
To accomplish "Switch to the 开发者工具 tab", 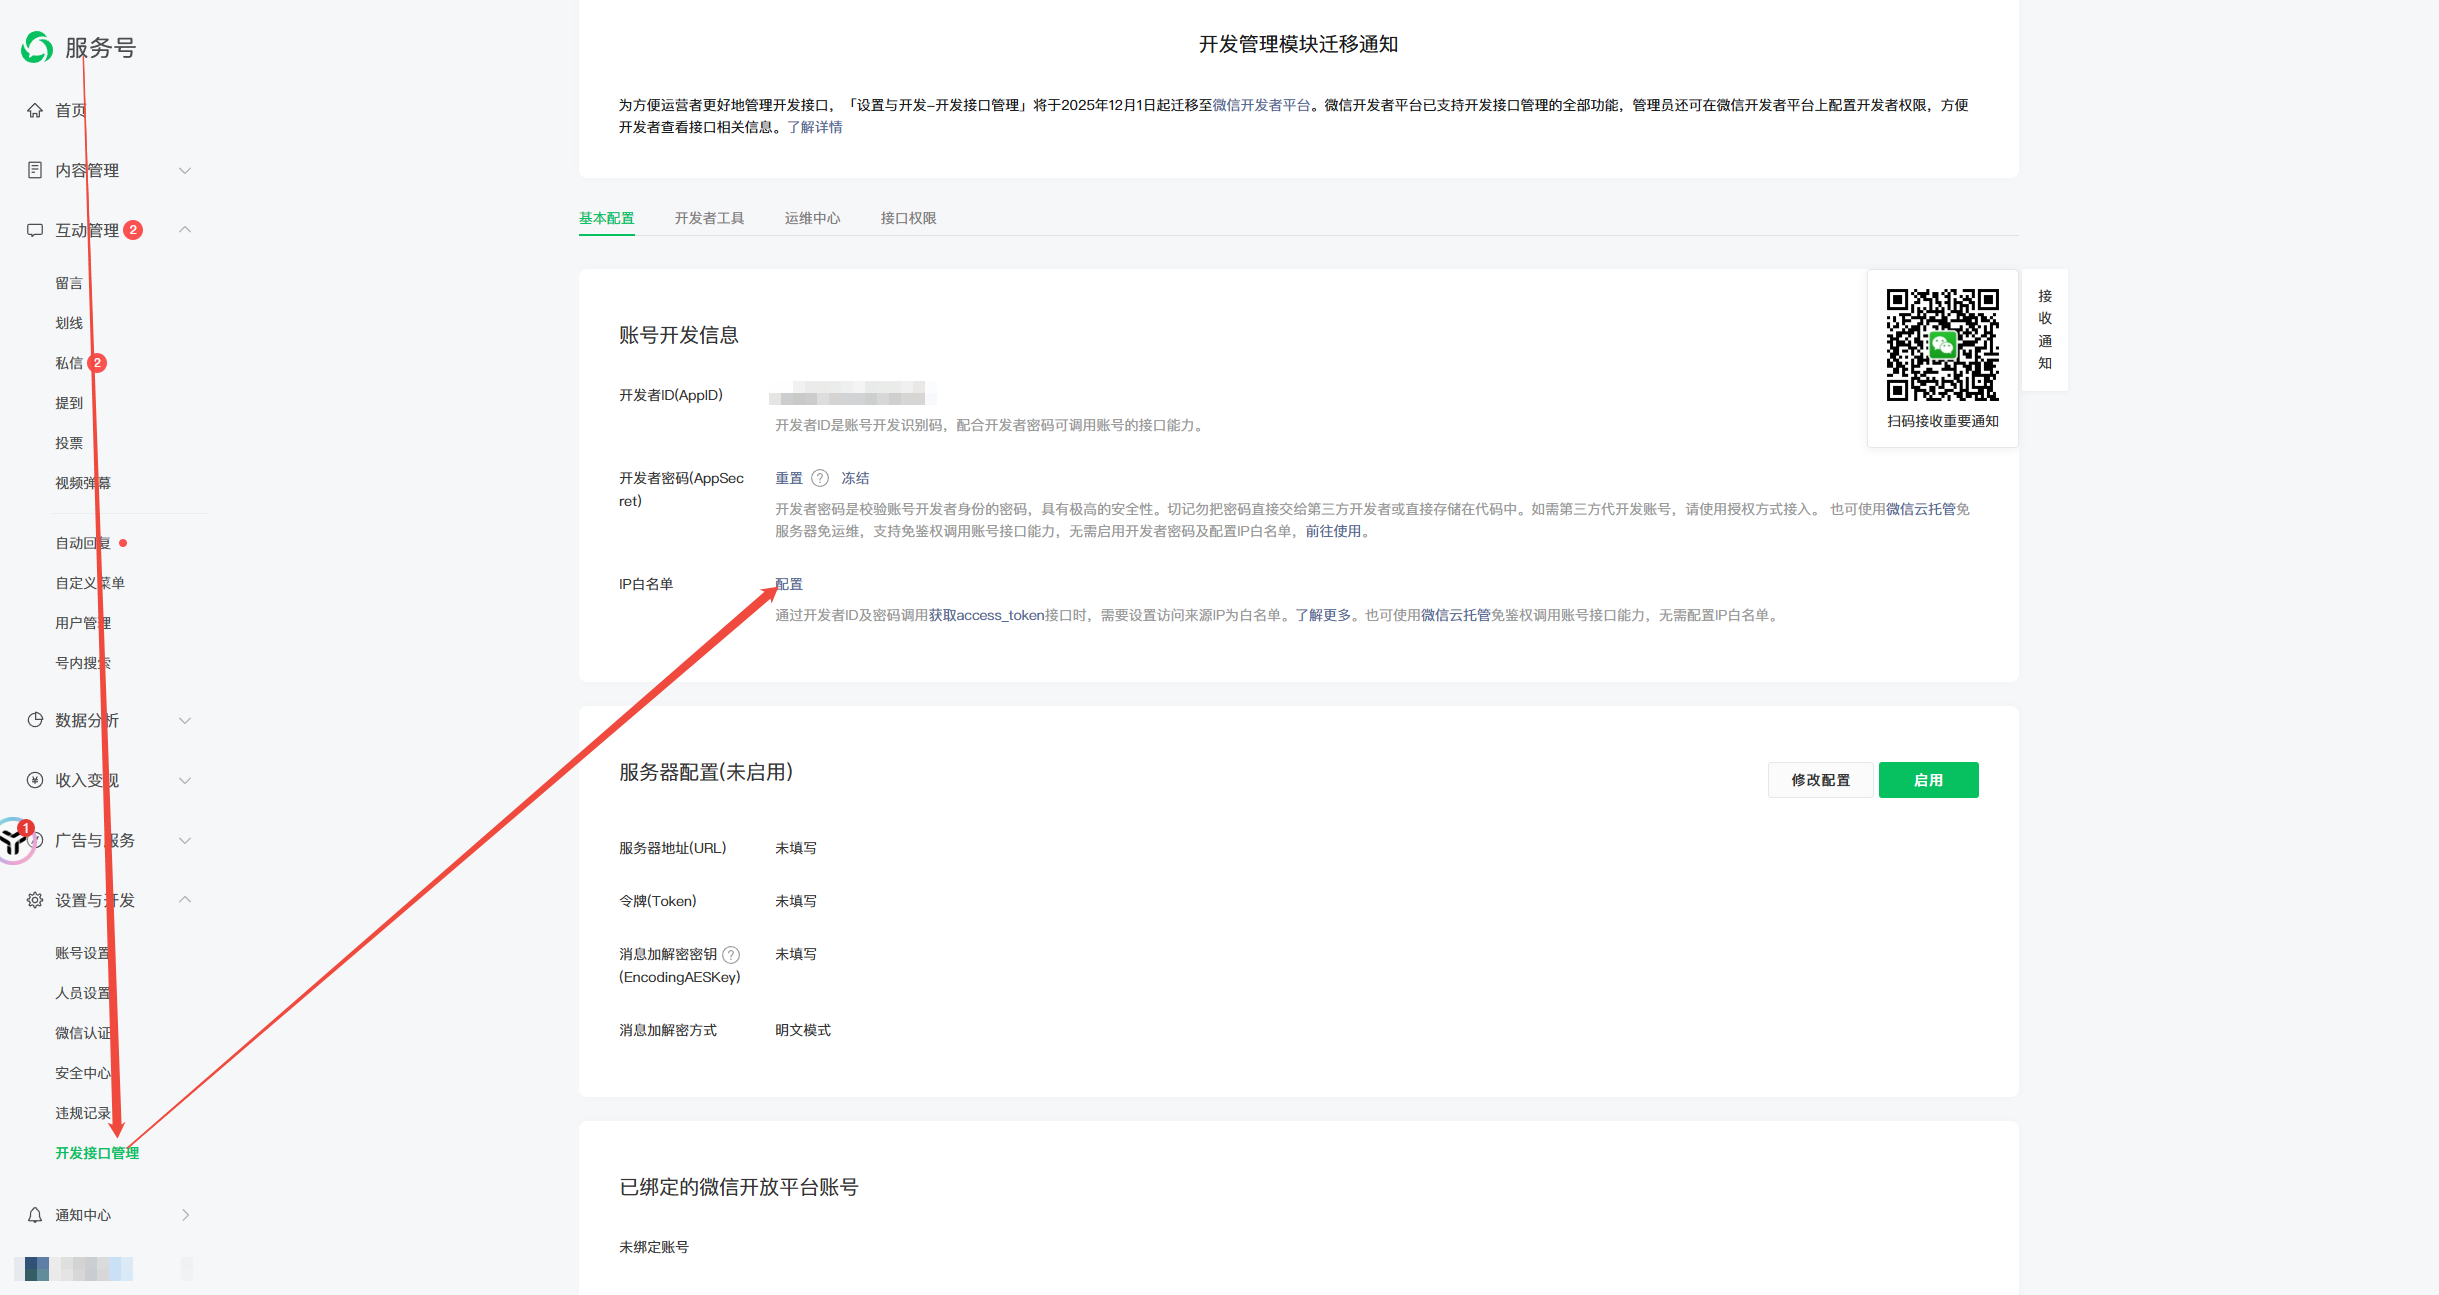I will [709, 218].
